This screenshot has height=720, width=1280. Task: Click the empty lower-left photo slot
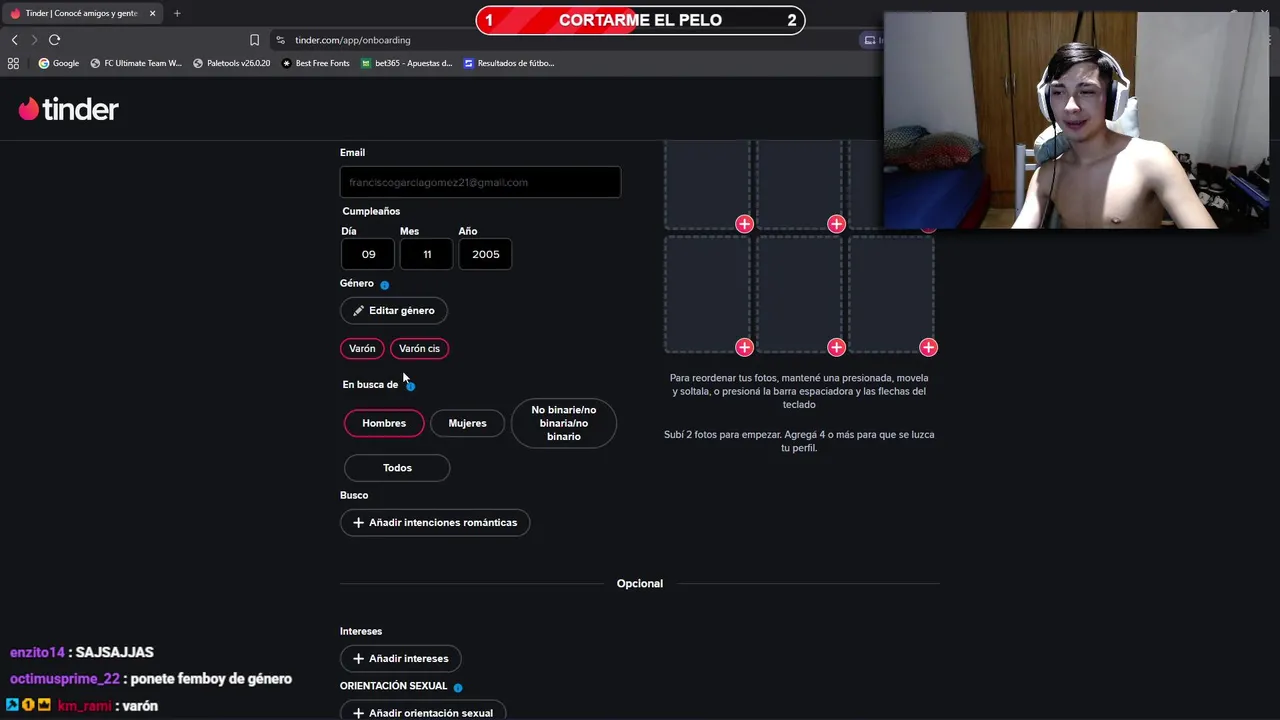tap(707, 293)
